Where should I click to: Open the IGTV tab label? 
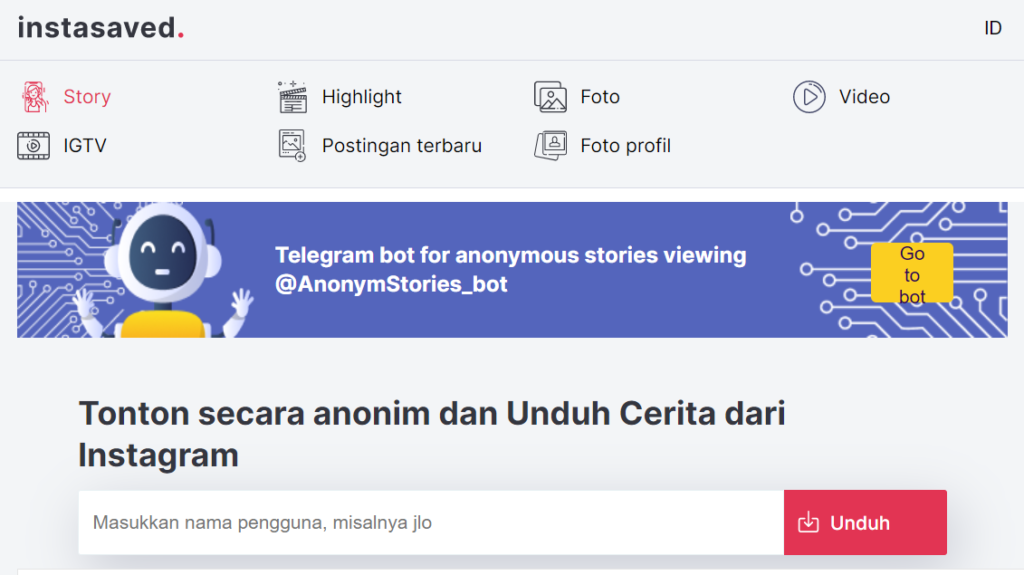[85, 146]
